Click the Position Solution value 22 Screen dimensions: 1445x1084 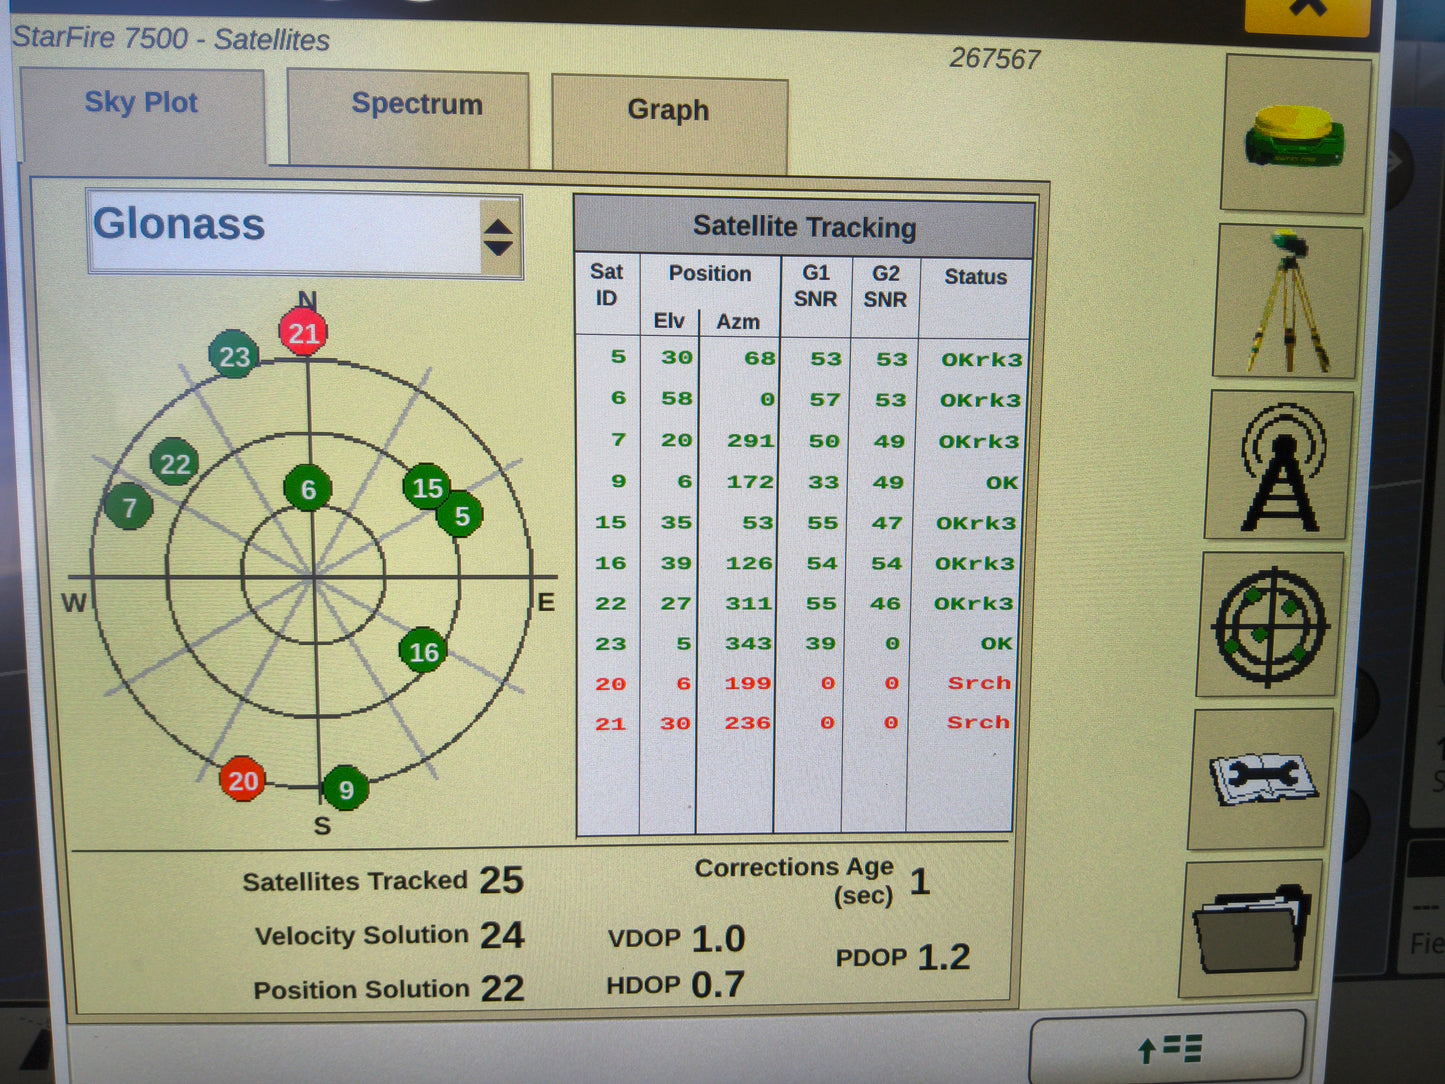[x=502, y=989]
